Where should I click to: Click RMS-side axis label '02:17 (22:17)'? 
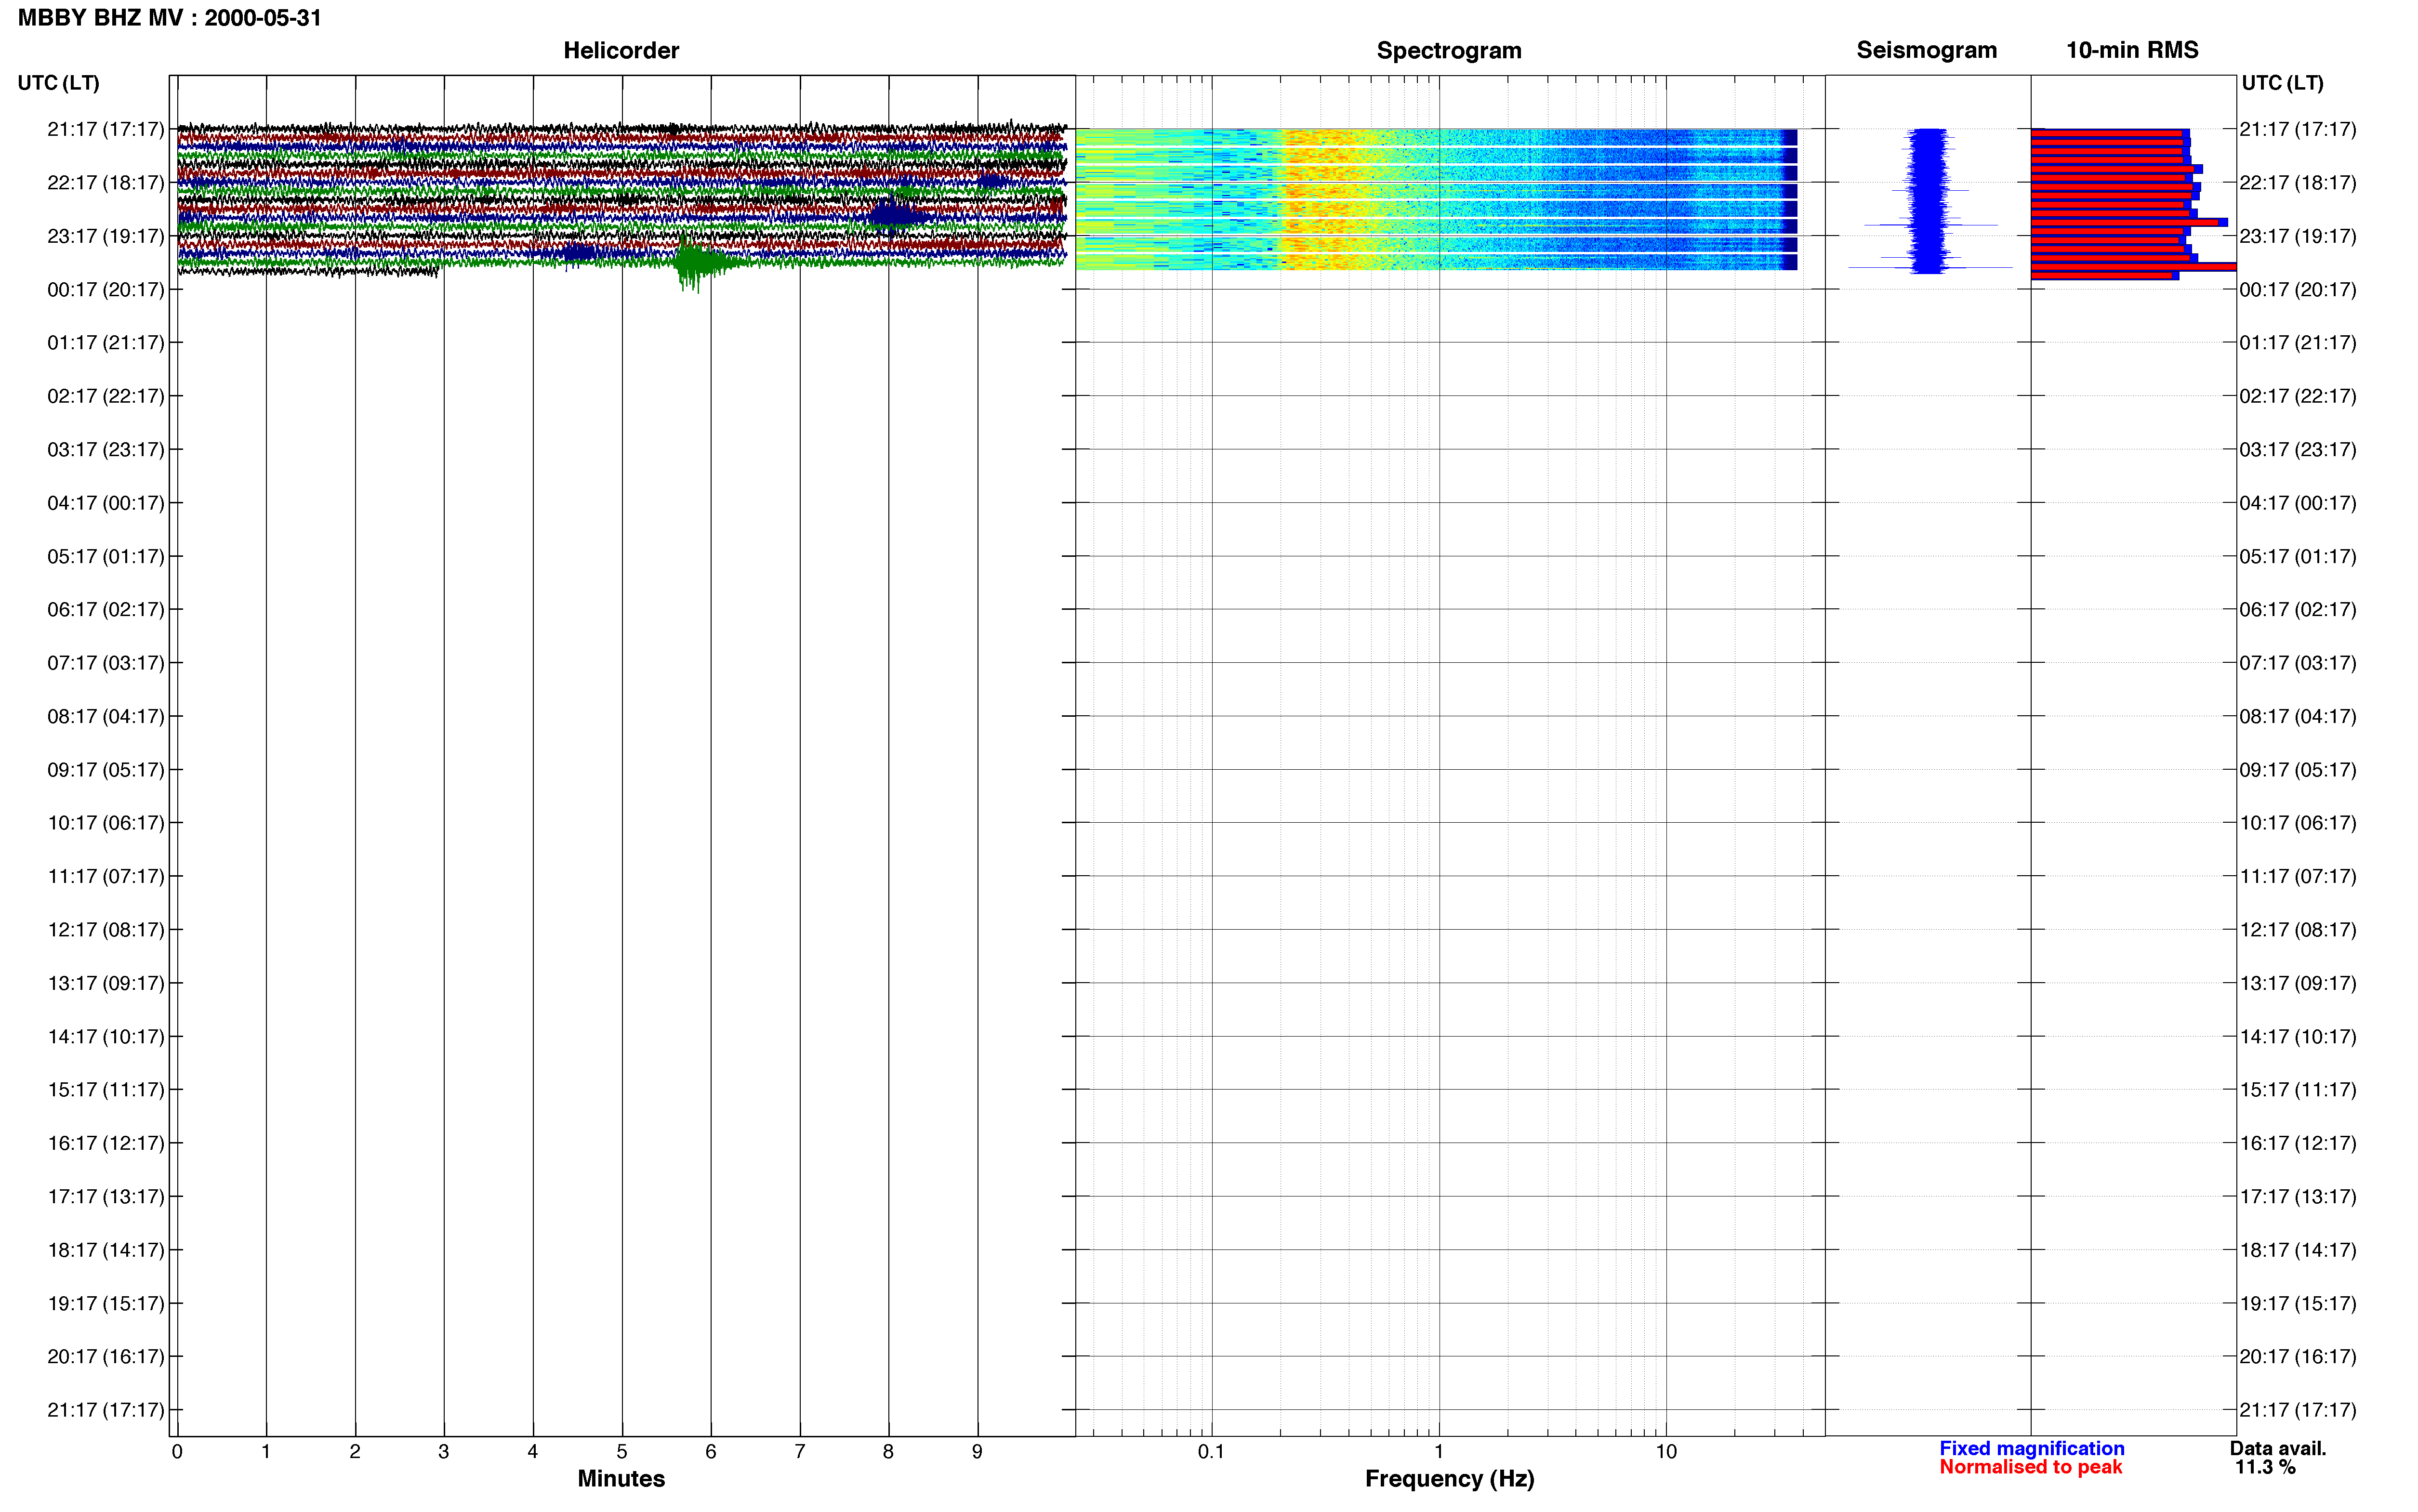pos(2298,396)
